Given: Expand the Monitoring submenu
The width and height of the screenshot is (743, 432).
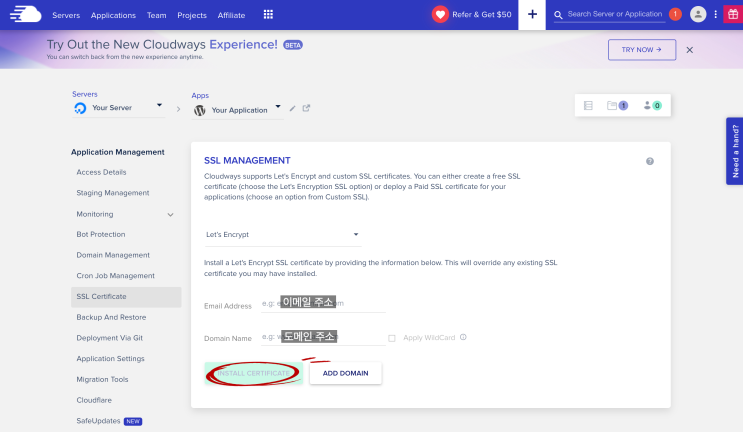Looking at the screenshot, I should pyautogui.click(x=170, y=215).
